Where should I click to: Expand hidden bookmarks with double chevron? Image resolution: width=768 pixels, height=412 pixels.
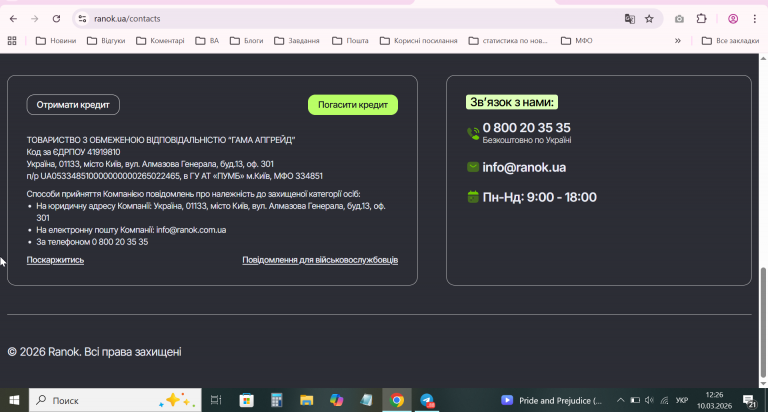[x=678, y=41]
